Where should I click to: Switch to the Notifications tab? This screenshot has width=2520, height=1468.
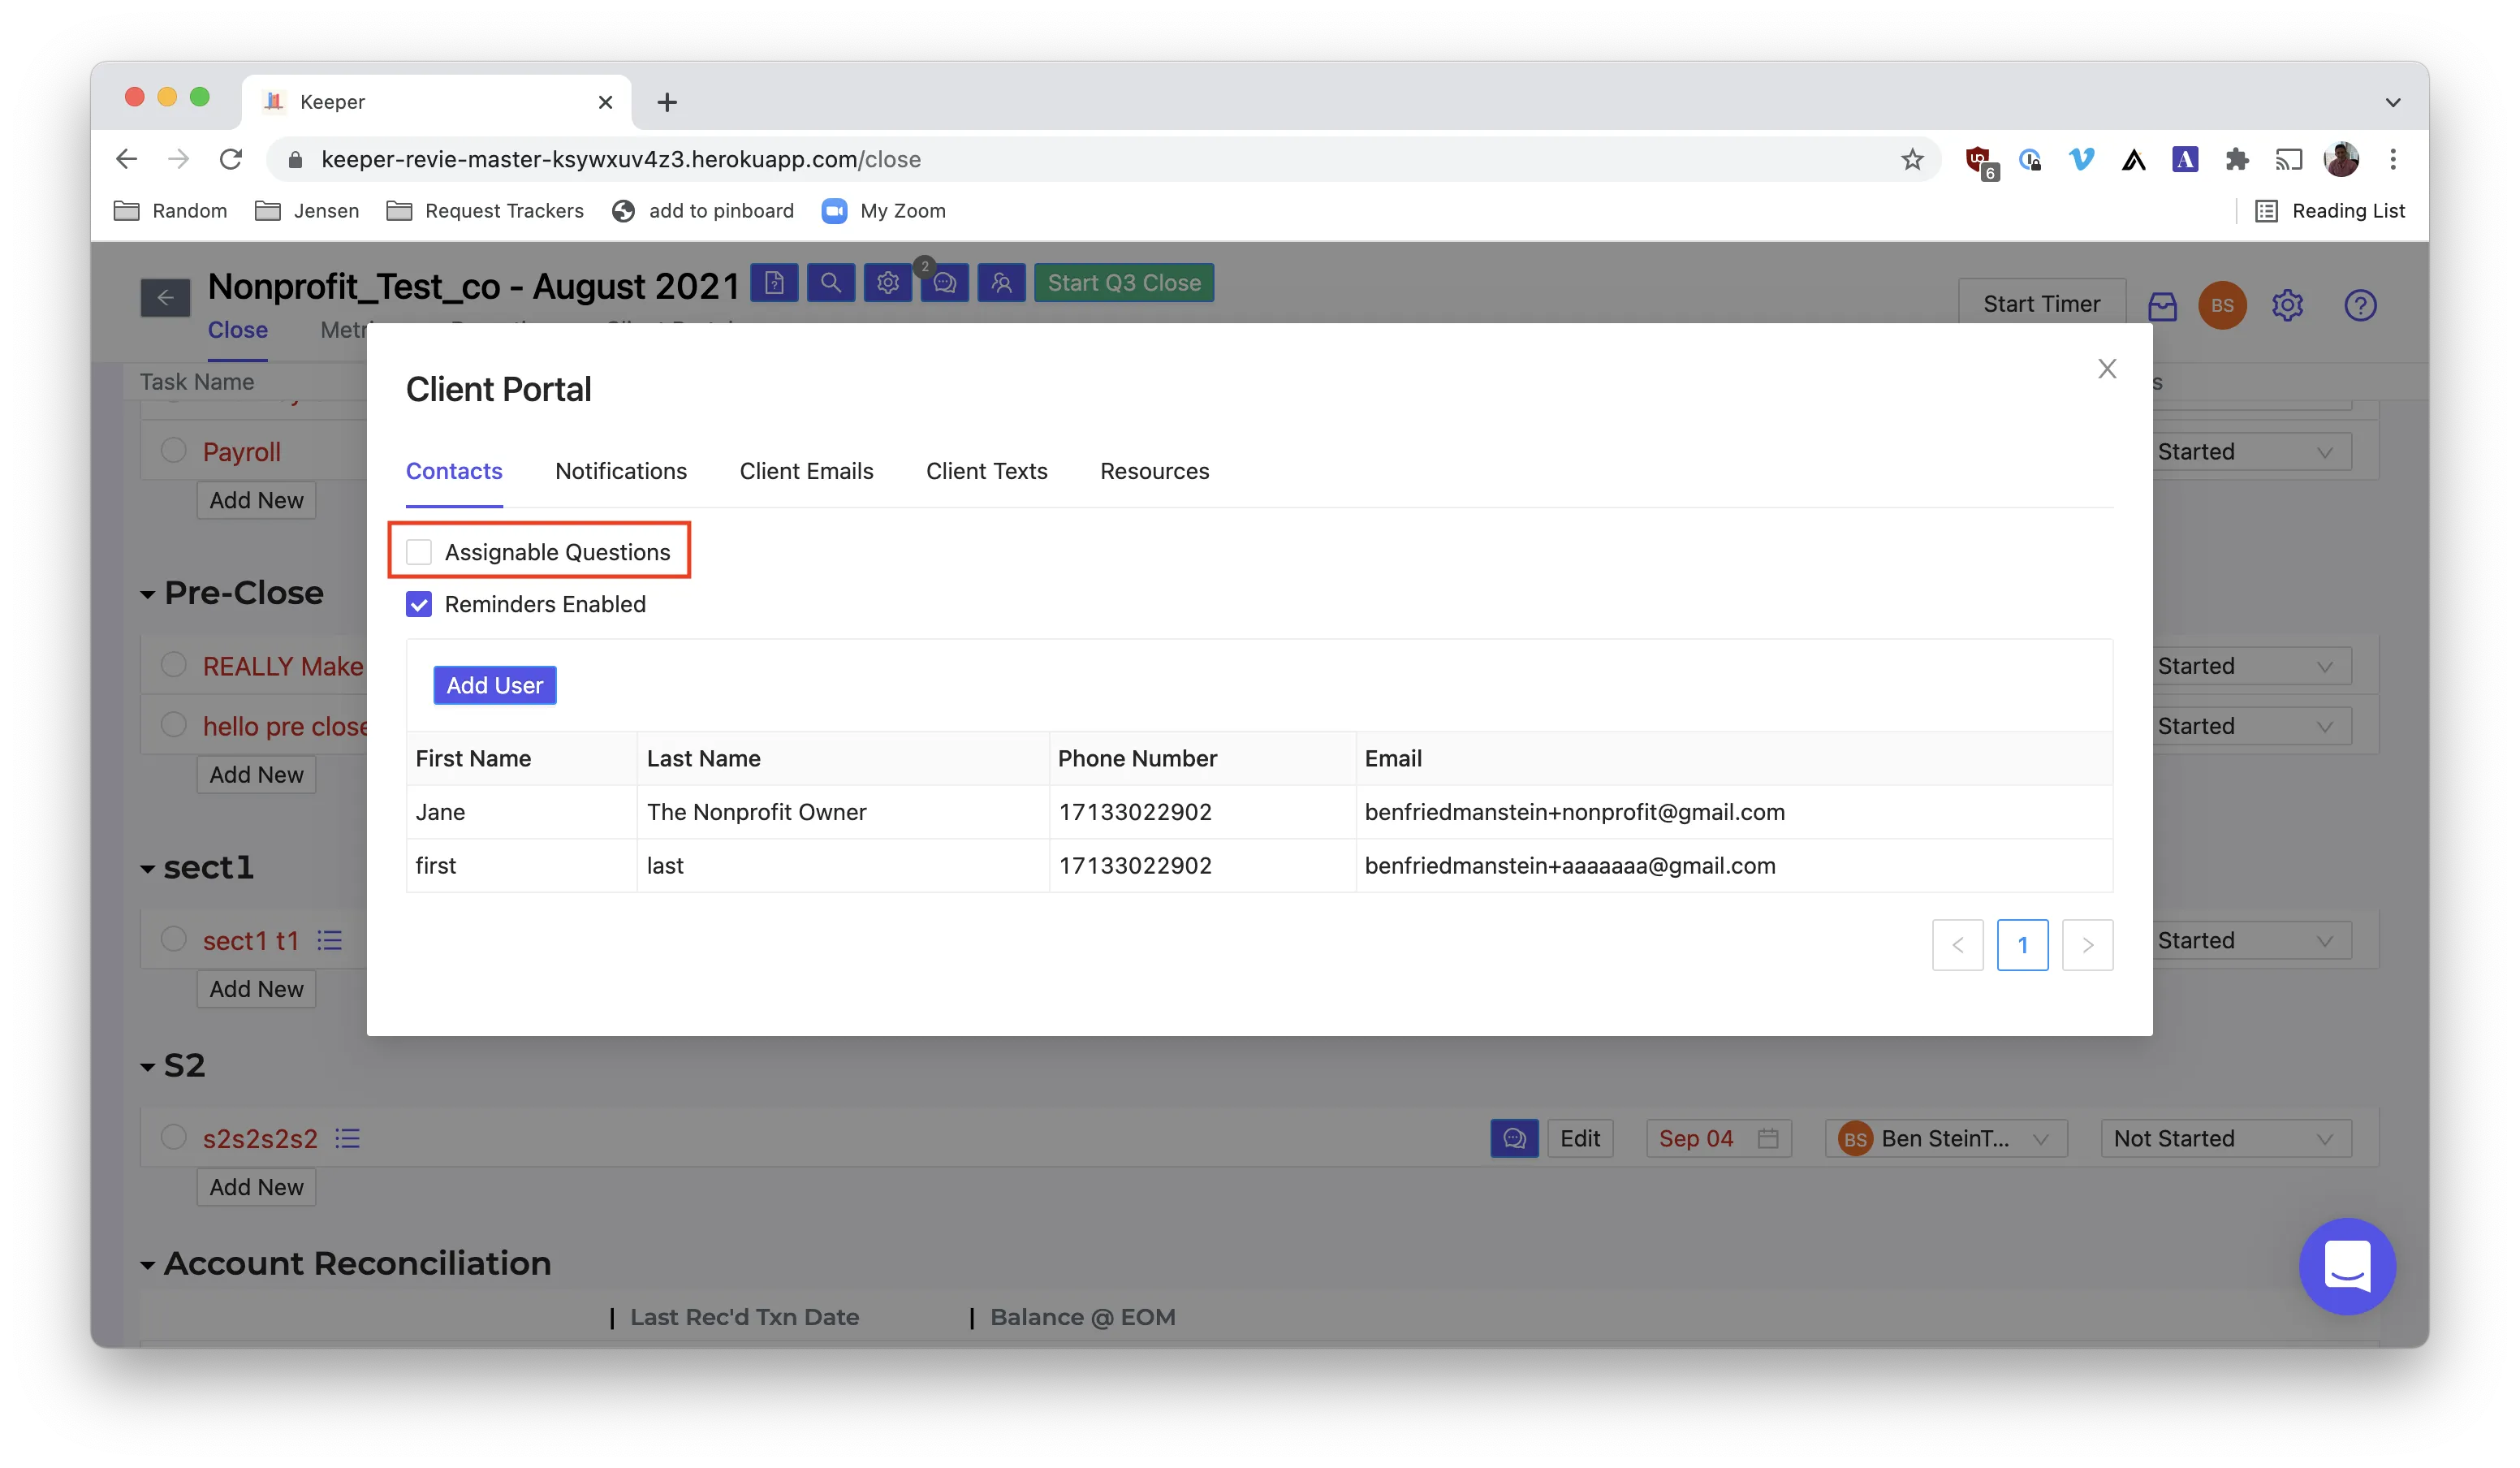[x=621, y=471]
